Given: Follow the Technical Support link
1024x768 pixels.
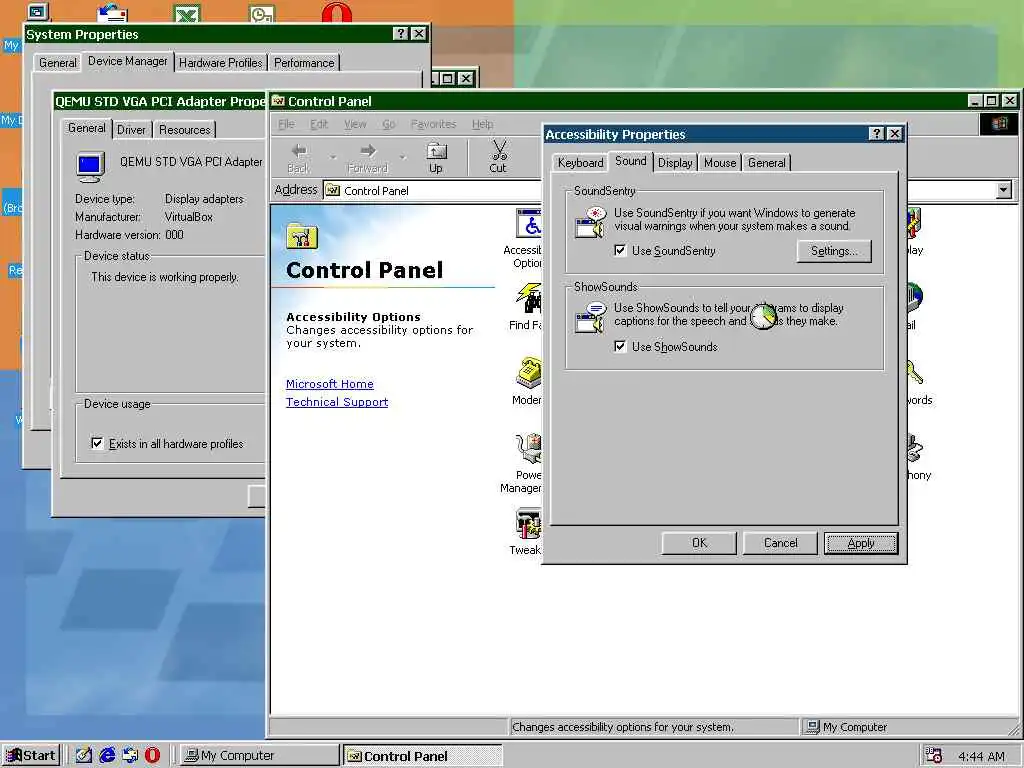Looking at the screenshot, I should click(337, 402).
